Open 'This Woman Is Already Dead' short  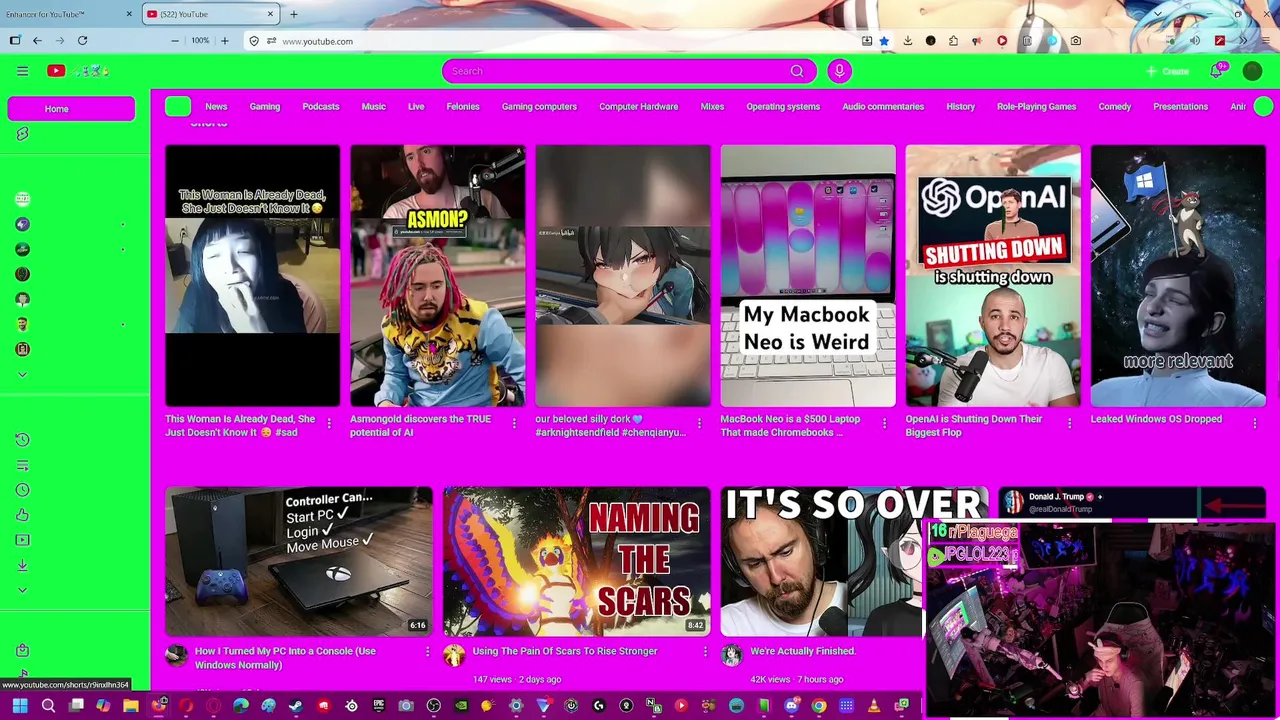pyautogui.click(x=252, y=276)
